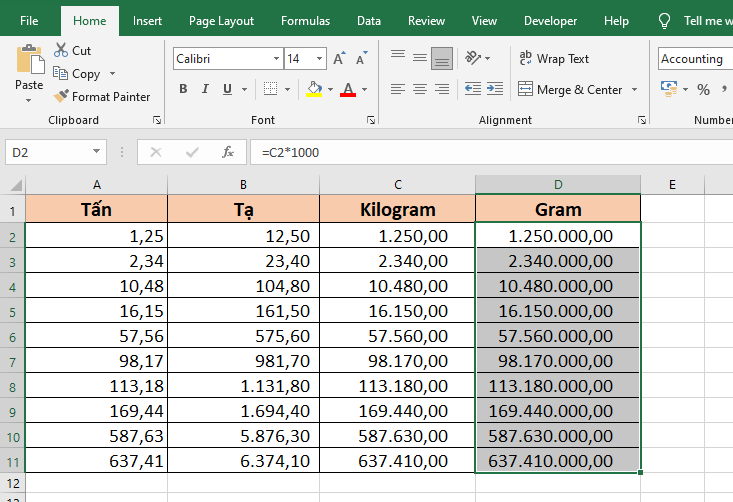733x502 pixels.
Task: Toggle Wrap Text for selected cells
Action: [x=554, y=59]
